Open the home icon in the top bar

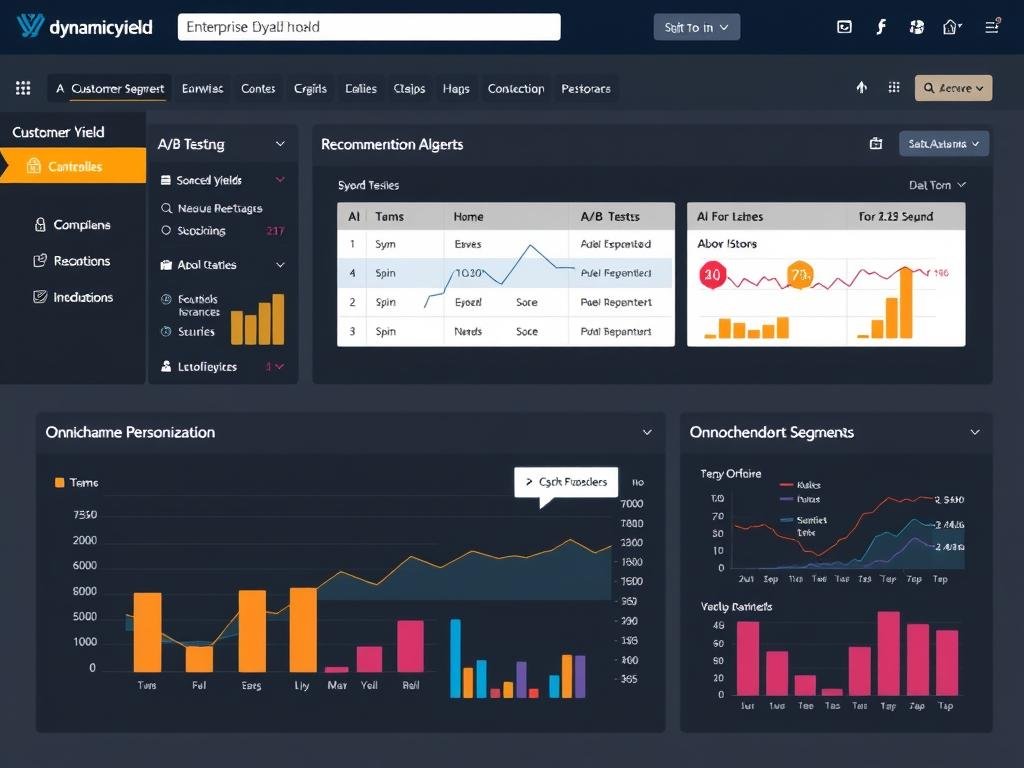point(952,26)
